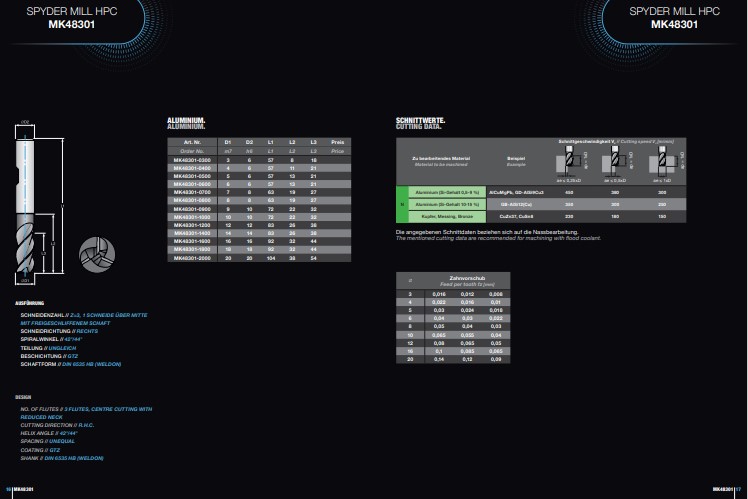The width and height of the screenshot is (748, 499).
Task: Select the 'ALUMINIUM.' table heading
Action: click(186, 121)
